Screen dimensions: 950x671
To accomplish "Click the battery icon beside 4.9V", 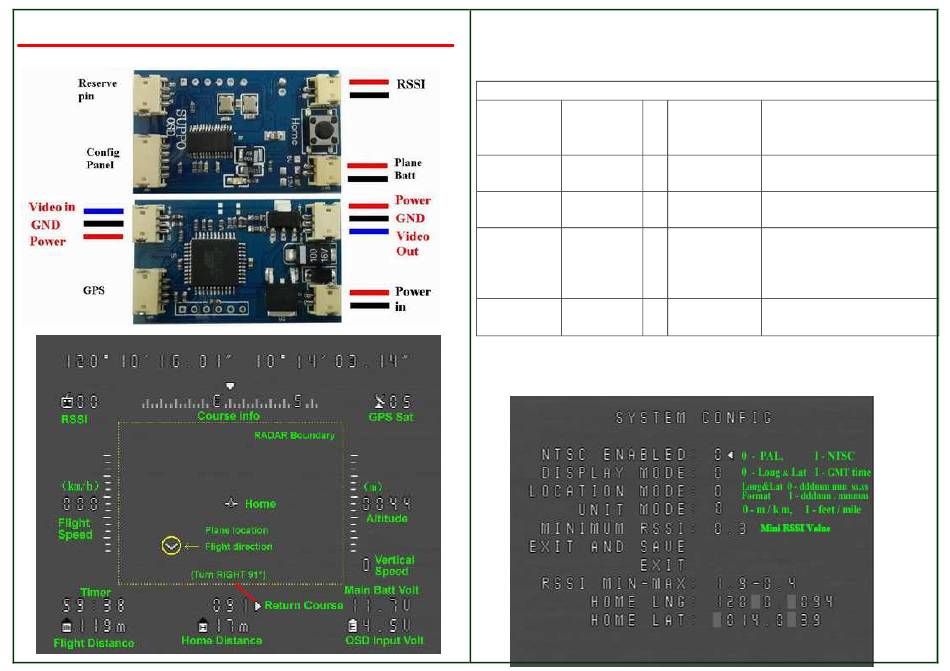I will (x=353, y=624).
